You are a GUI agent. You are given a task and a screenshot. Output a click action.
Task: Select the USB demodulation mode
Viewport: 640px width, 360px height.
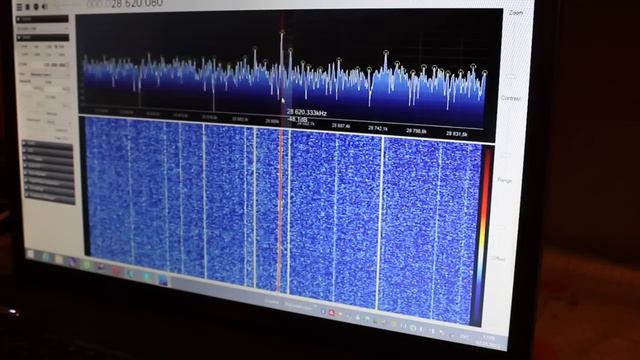point(61,47)
